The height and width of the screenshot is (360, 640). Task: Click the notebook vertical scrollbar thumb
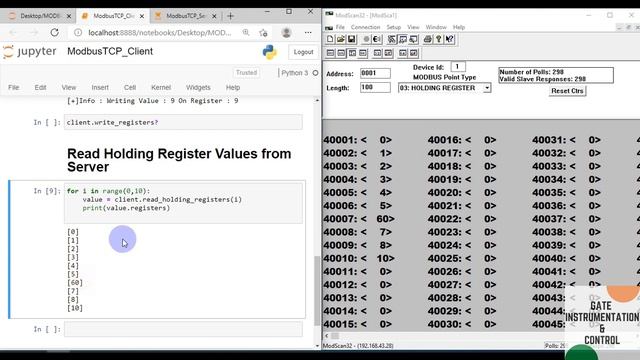tap(317, 291)
